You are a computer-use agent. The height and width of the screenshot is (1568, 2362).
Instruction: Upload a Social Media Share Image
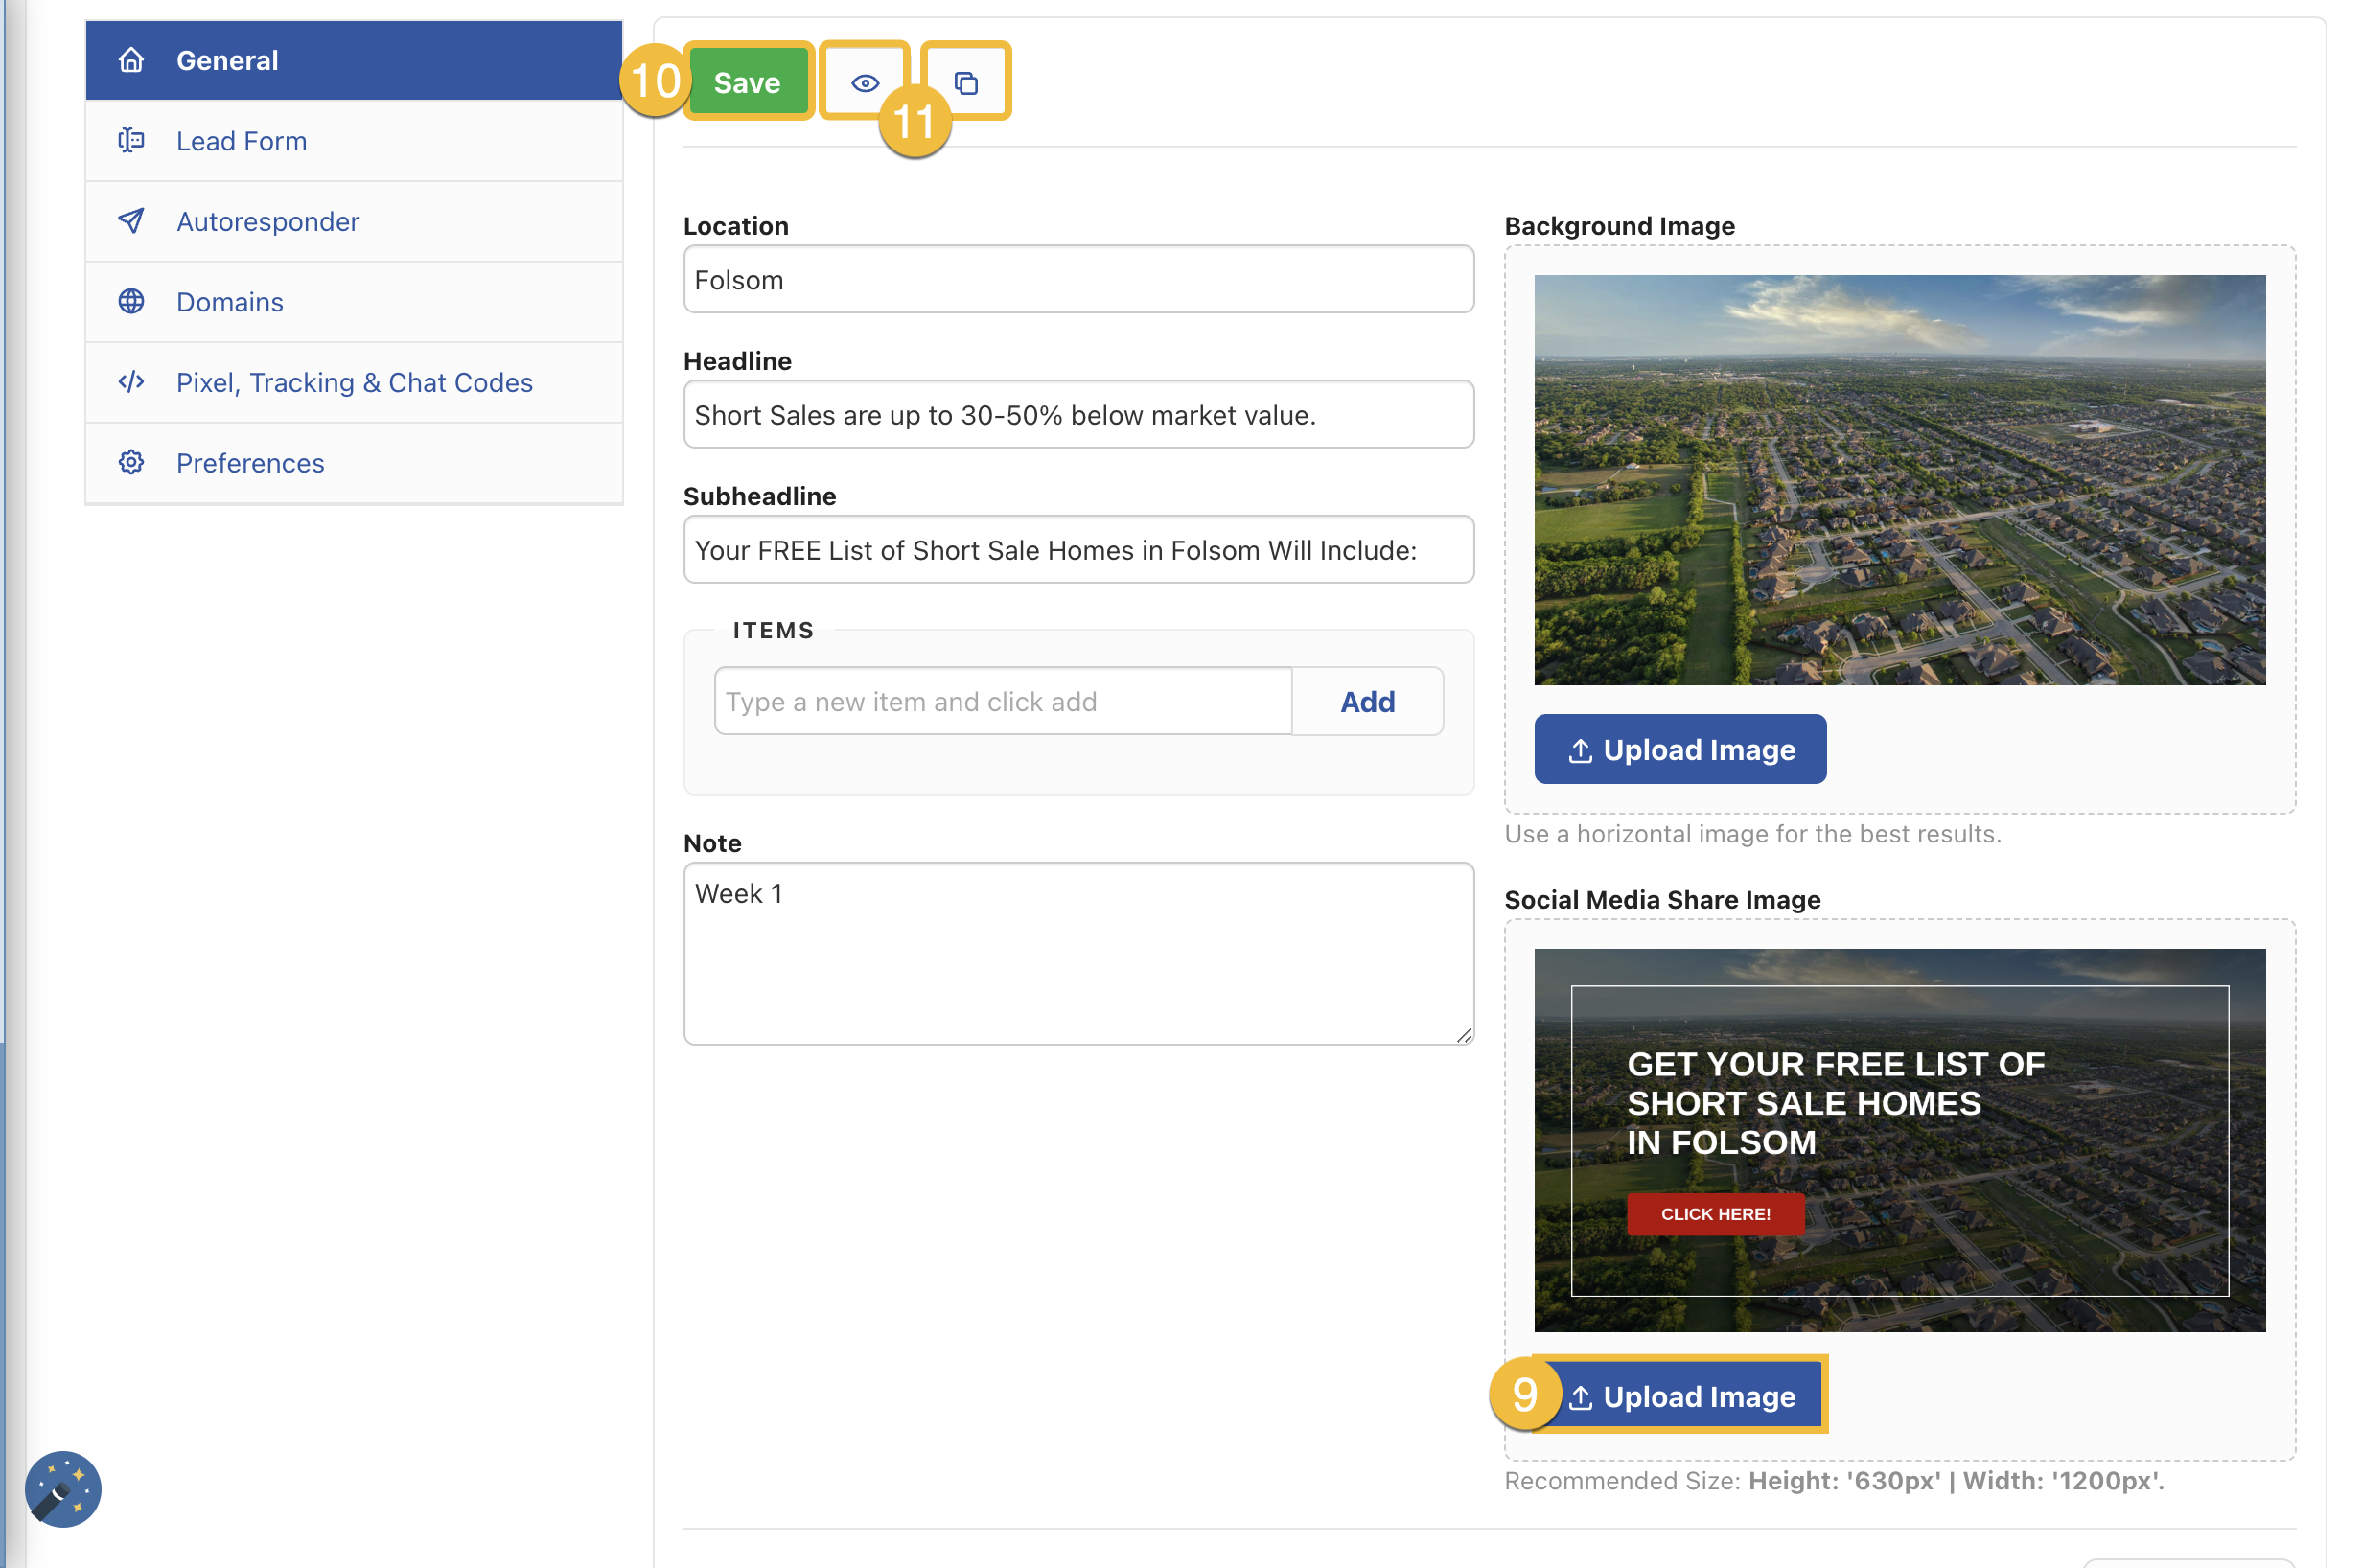(1682, 1395)
